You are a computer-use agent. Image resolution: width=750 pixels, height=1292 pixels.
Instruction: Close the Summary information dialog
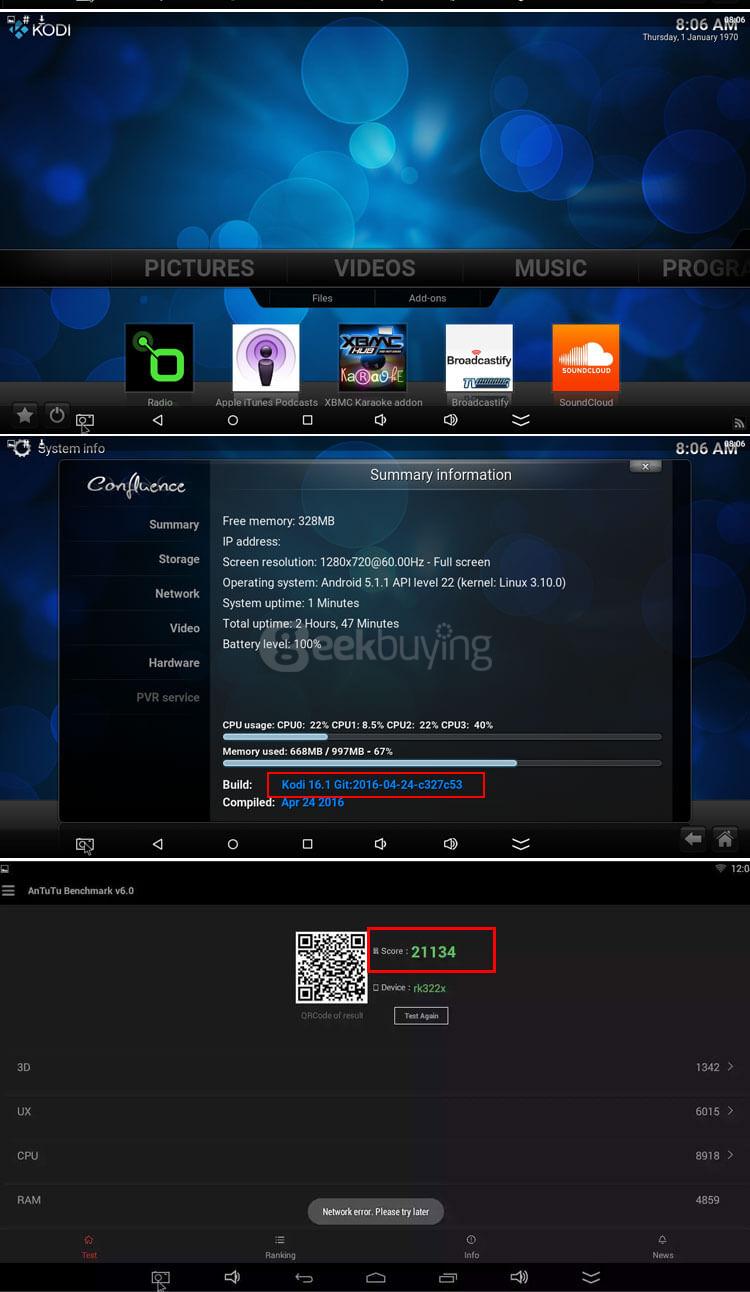tap(645, 466)
